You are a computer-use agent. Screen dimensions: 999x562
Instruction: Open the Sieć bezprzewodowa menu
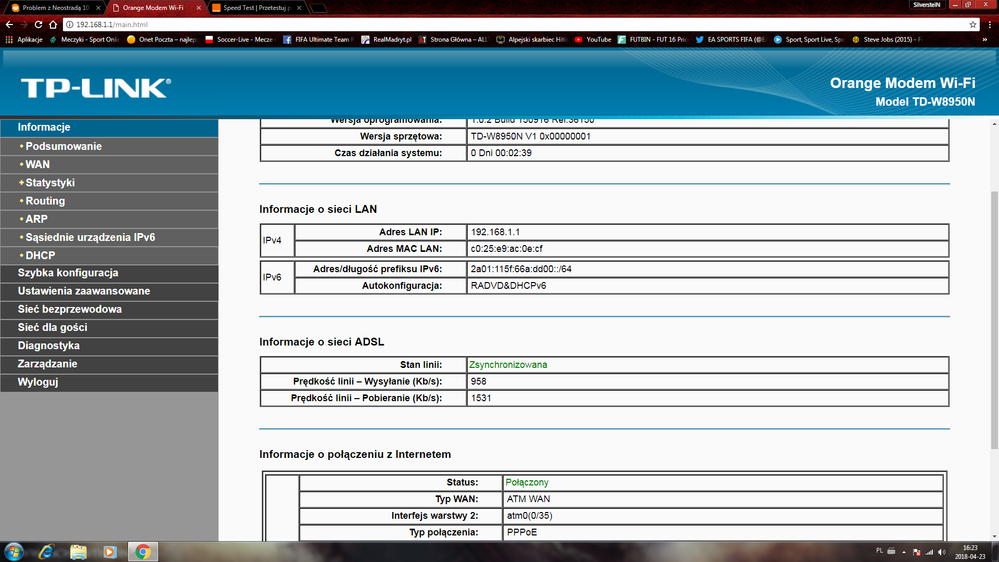tap(69, 310)
